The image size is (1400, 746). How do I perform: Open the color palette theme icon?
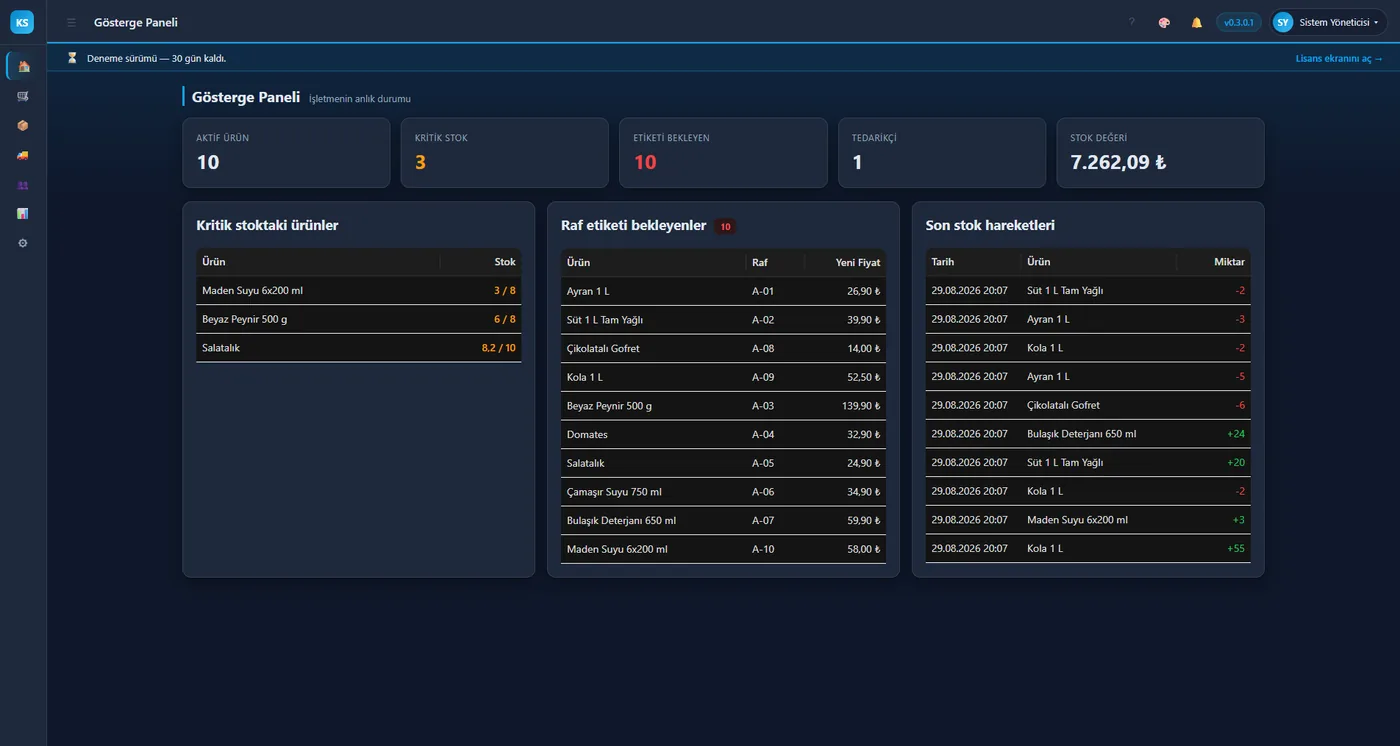(x=1164, y=22)
